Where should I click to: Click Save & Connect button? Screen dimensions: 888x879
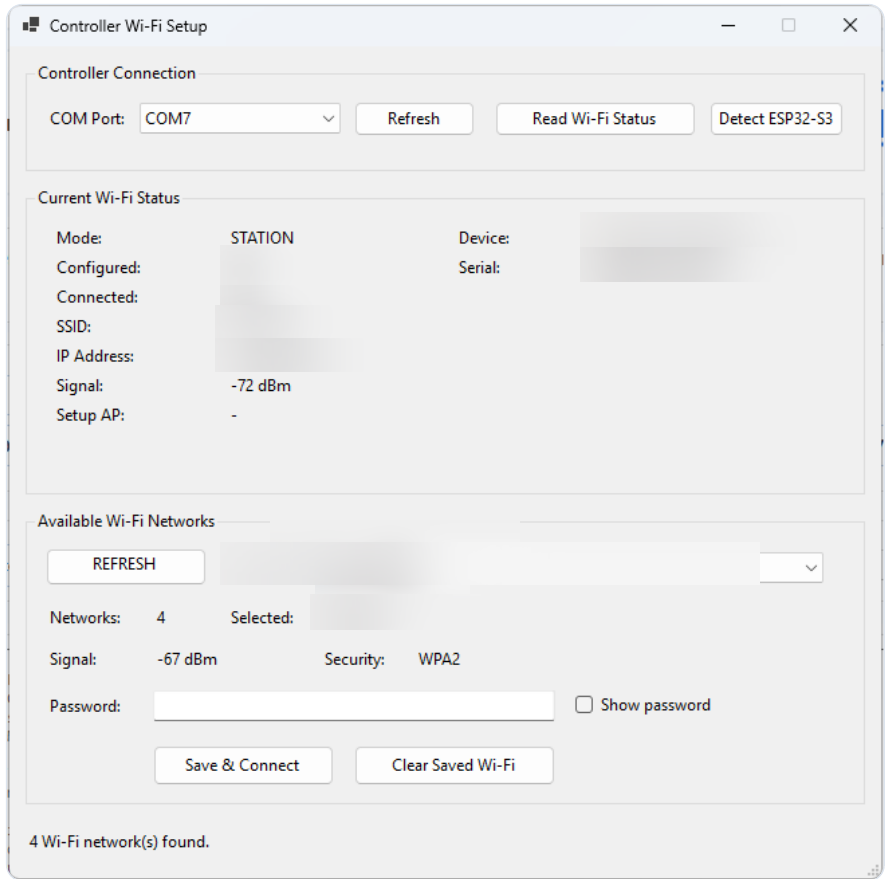point(243,765)
